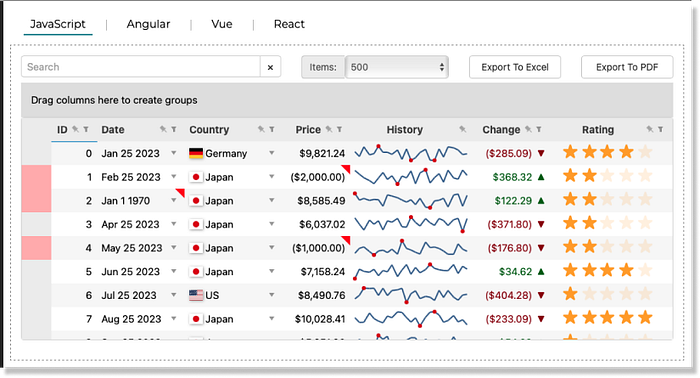700x378 pixels.
Task: Open the Change column filter
Action: pyautogui.click(x=539, y=129)
